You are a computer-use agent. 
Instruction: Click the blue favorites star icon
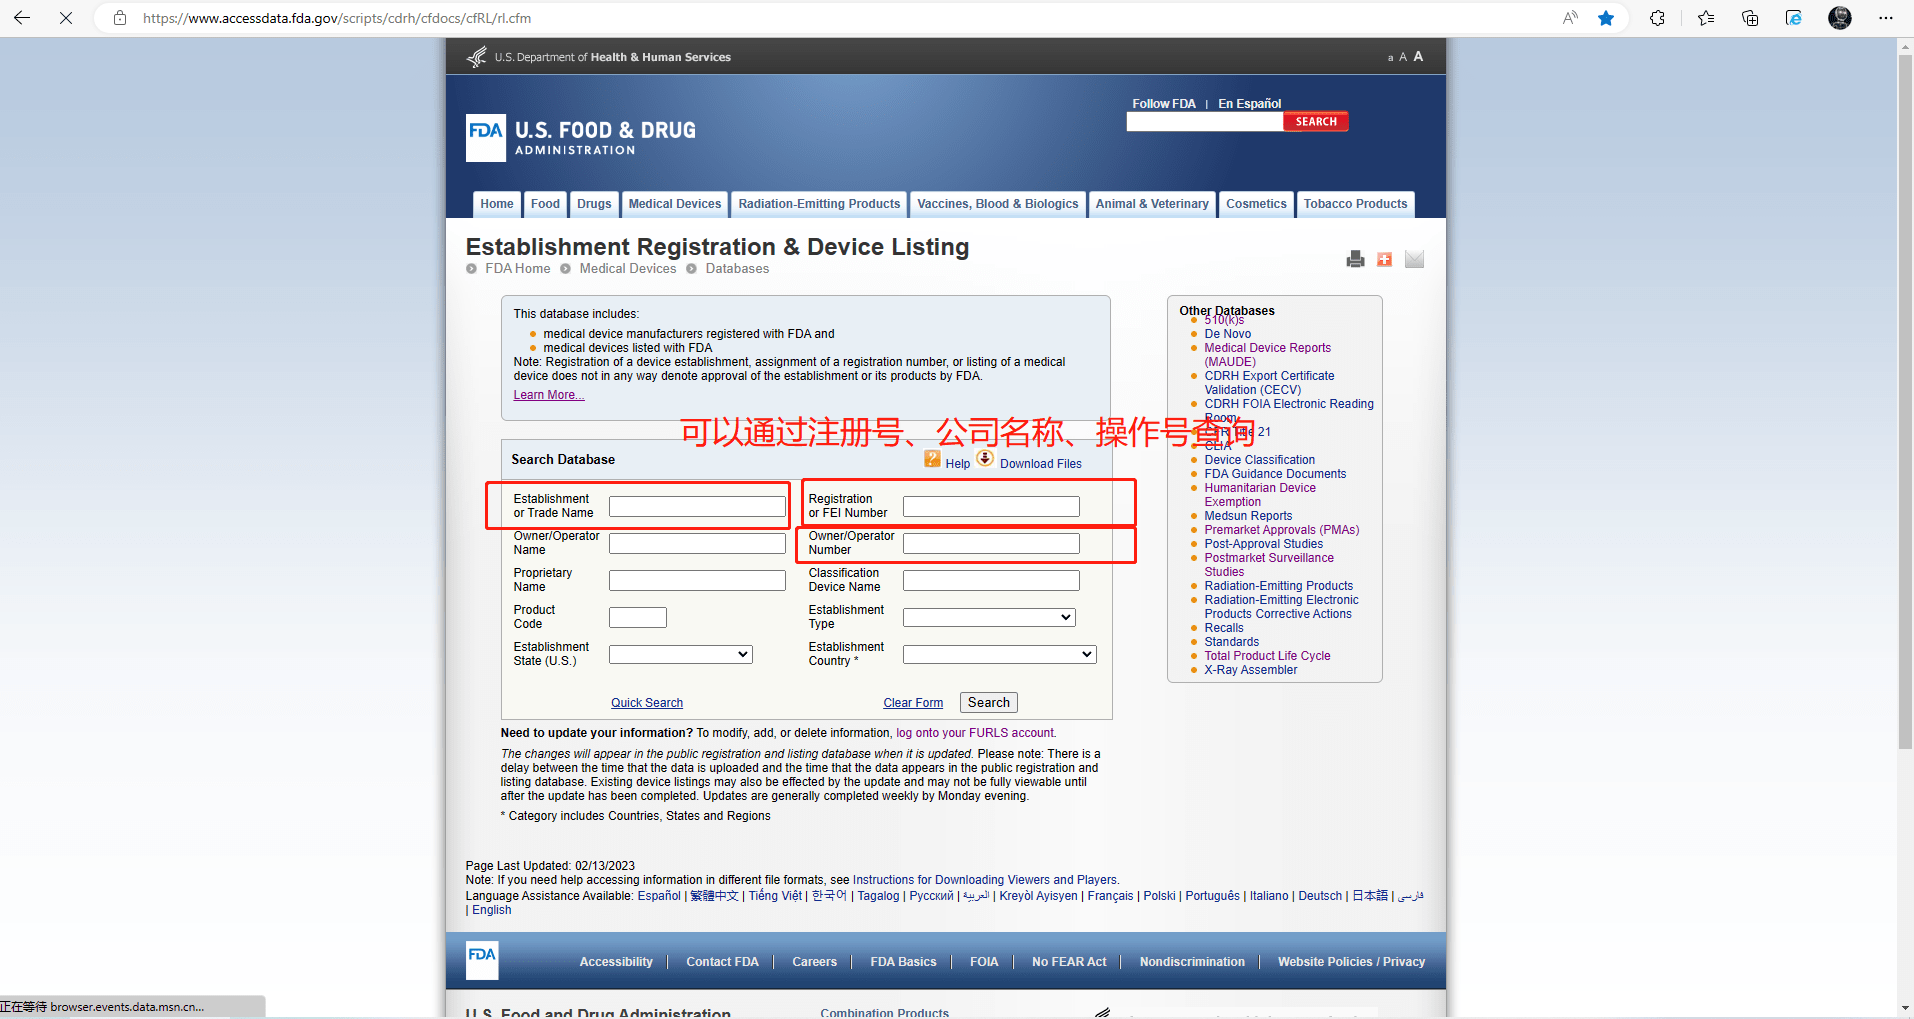coord(1606,18)
